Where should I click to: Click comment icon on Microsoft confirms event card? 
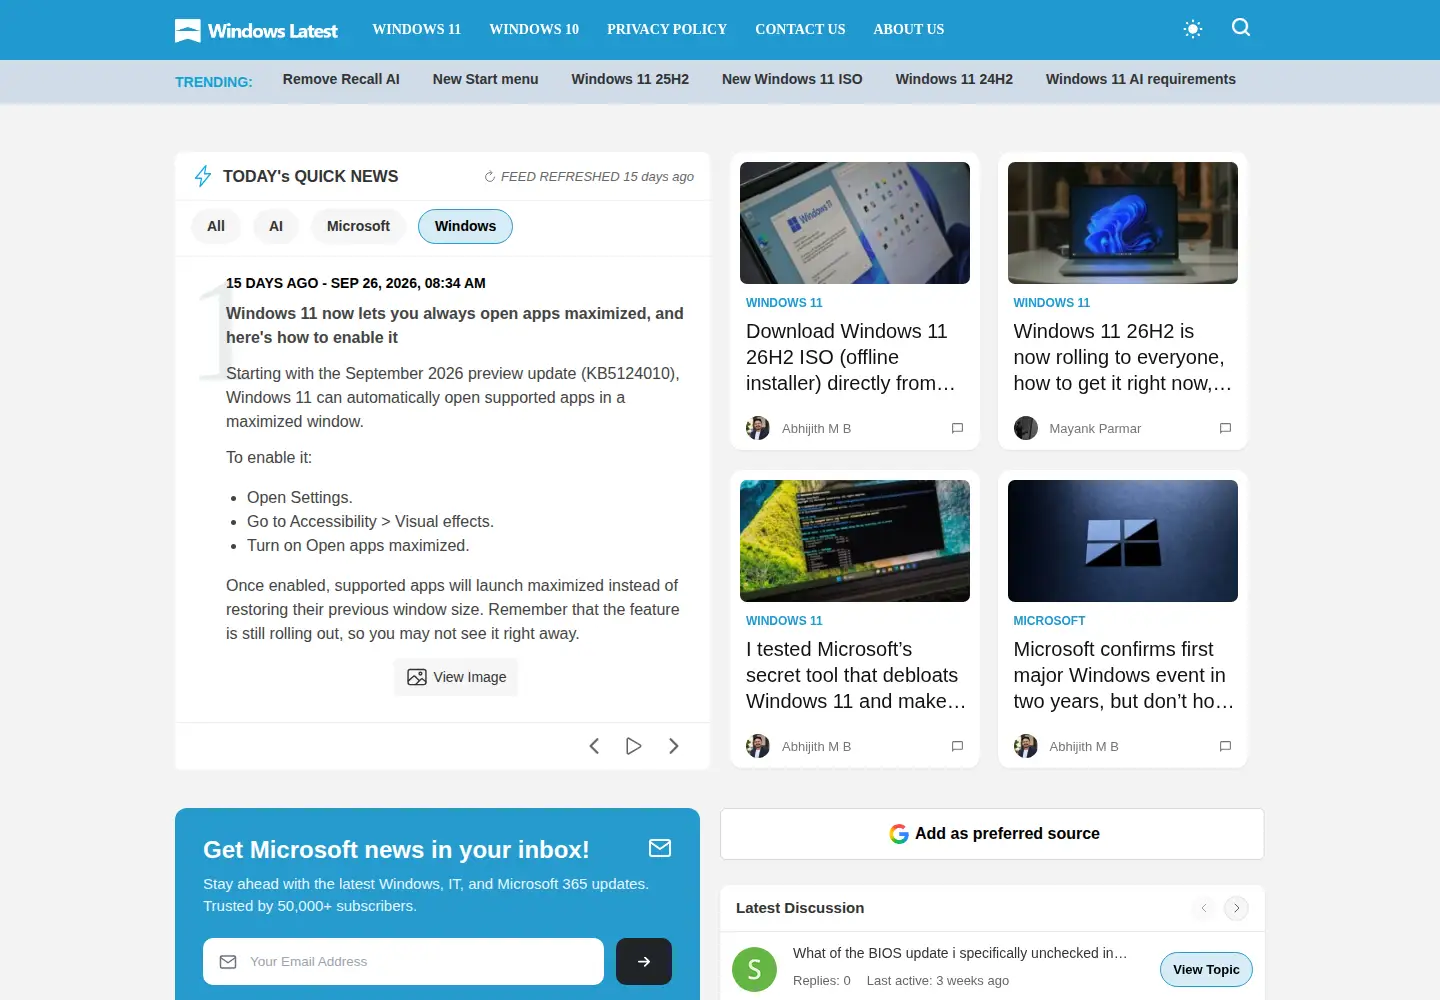click(x=1225, y=746)
